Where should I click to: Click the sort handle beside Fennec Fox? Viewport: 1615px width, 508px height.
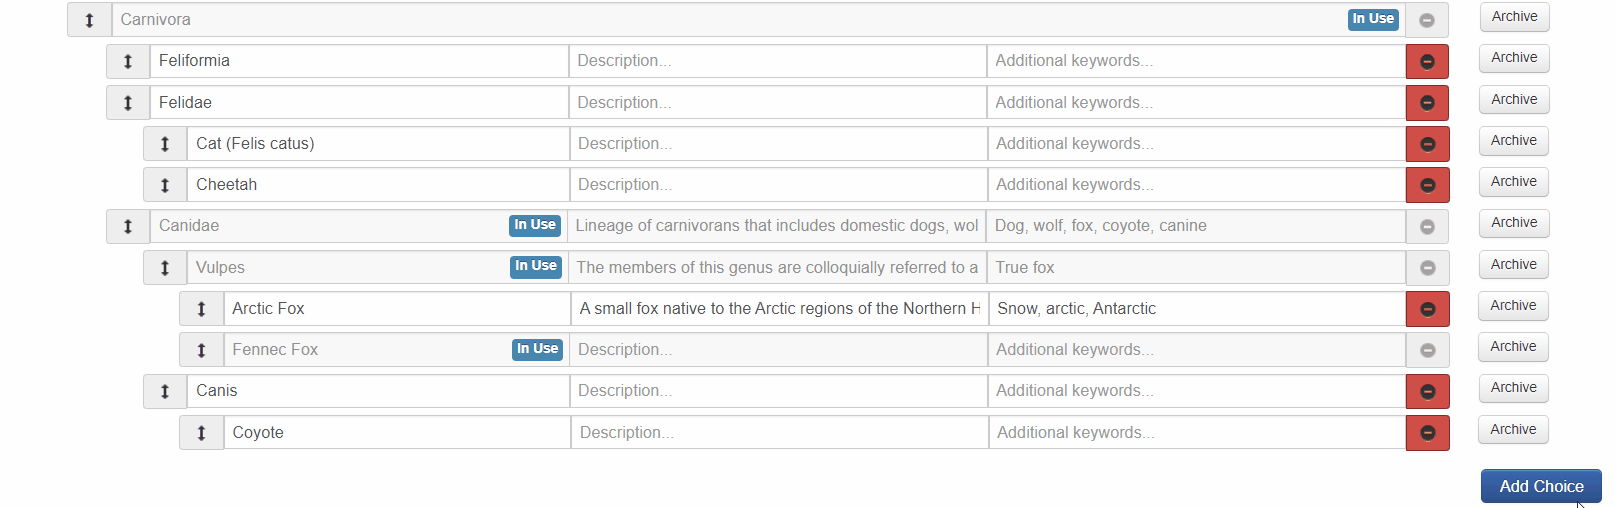coord(201,350)
